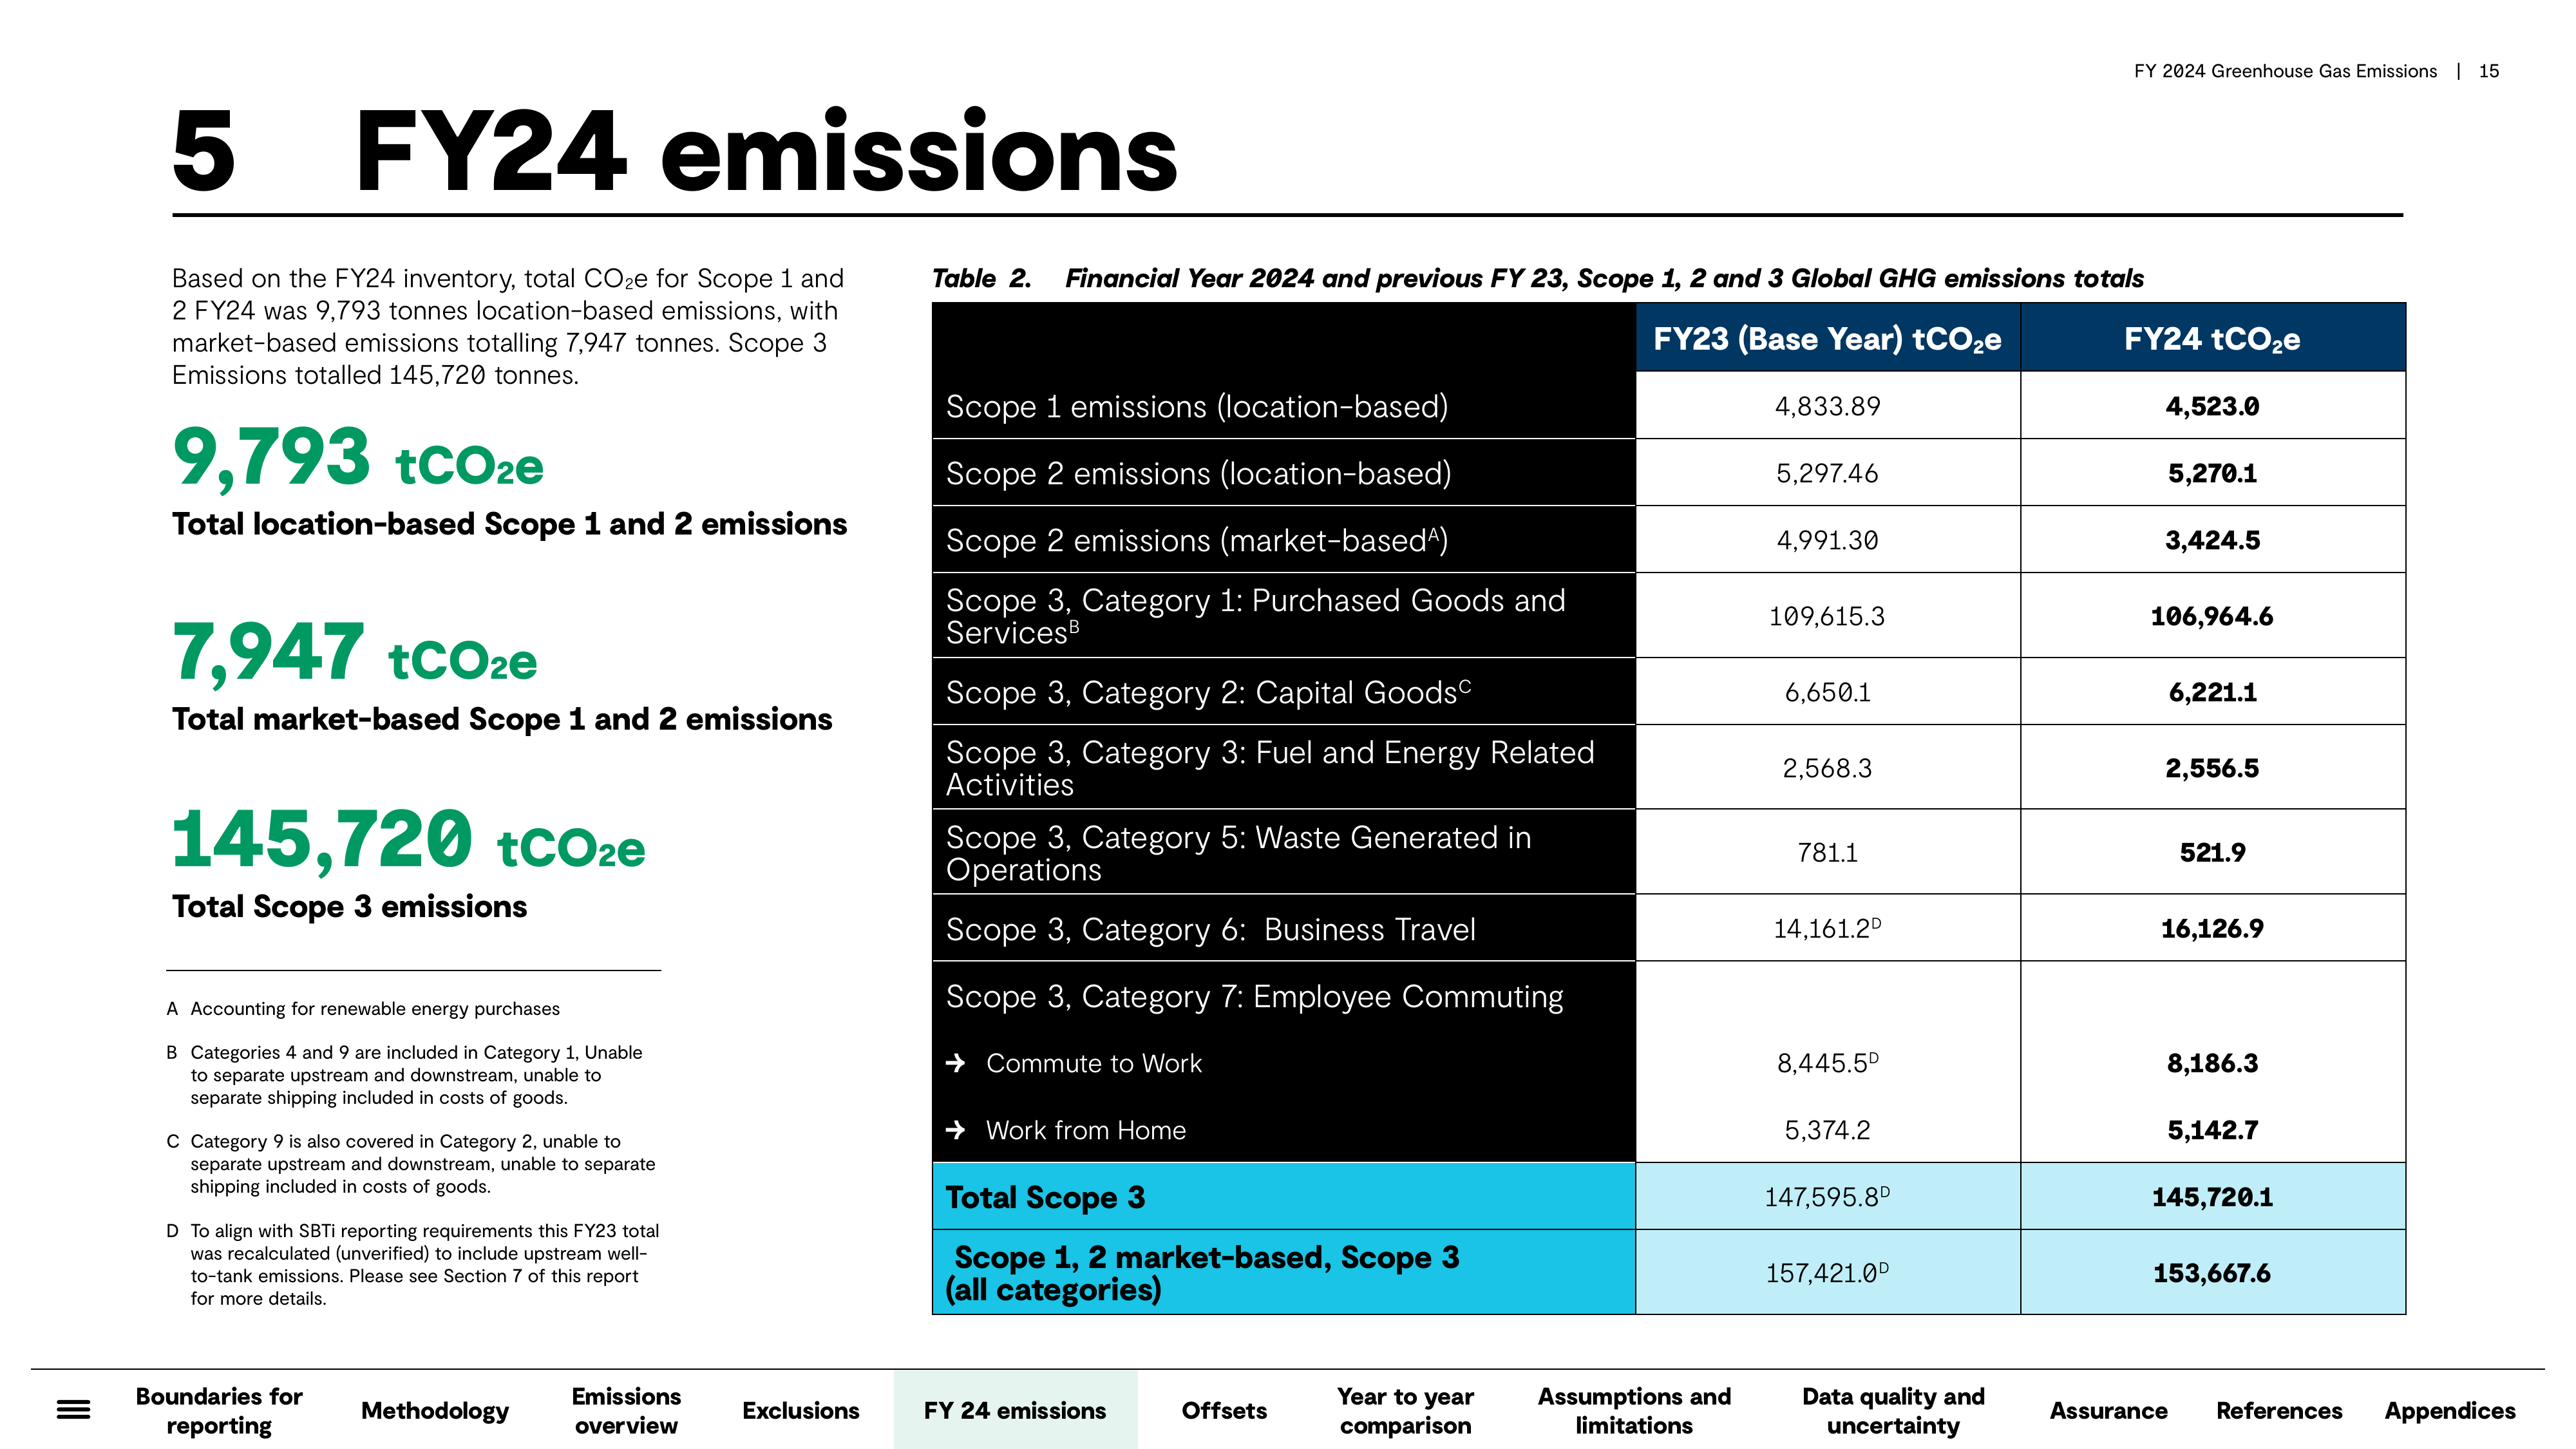Select the Scope 1 emissions (location-based) row label
Image resolution: width=2576 pixels, height=1449 pixels.
[x=1197, y=406]
